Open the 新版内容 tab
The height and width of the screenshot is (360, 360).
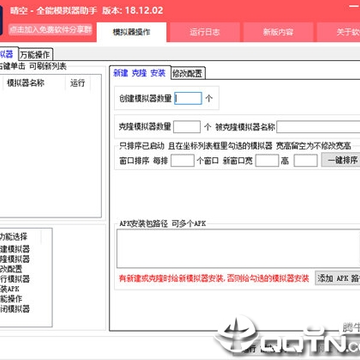tap(278, 32)
